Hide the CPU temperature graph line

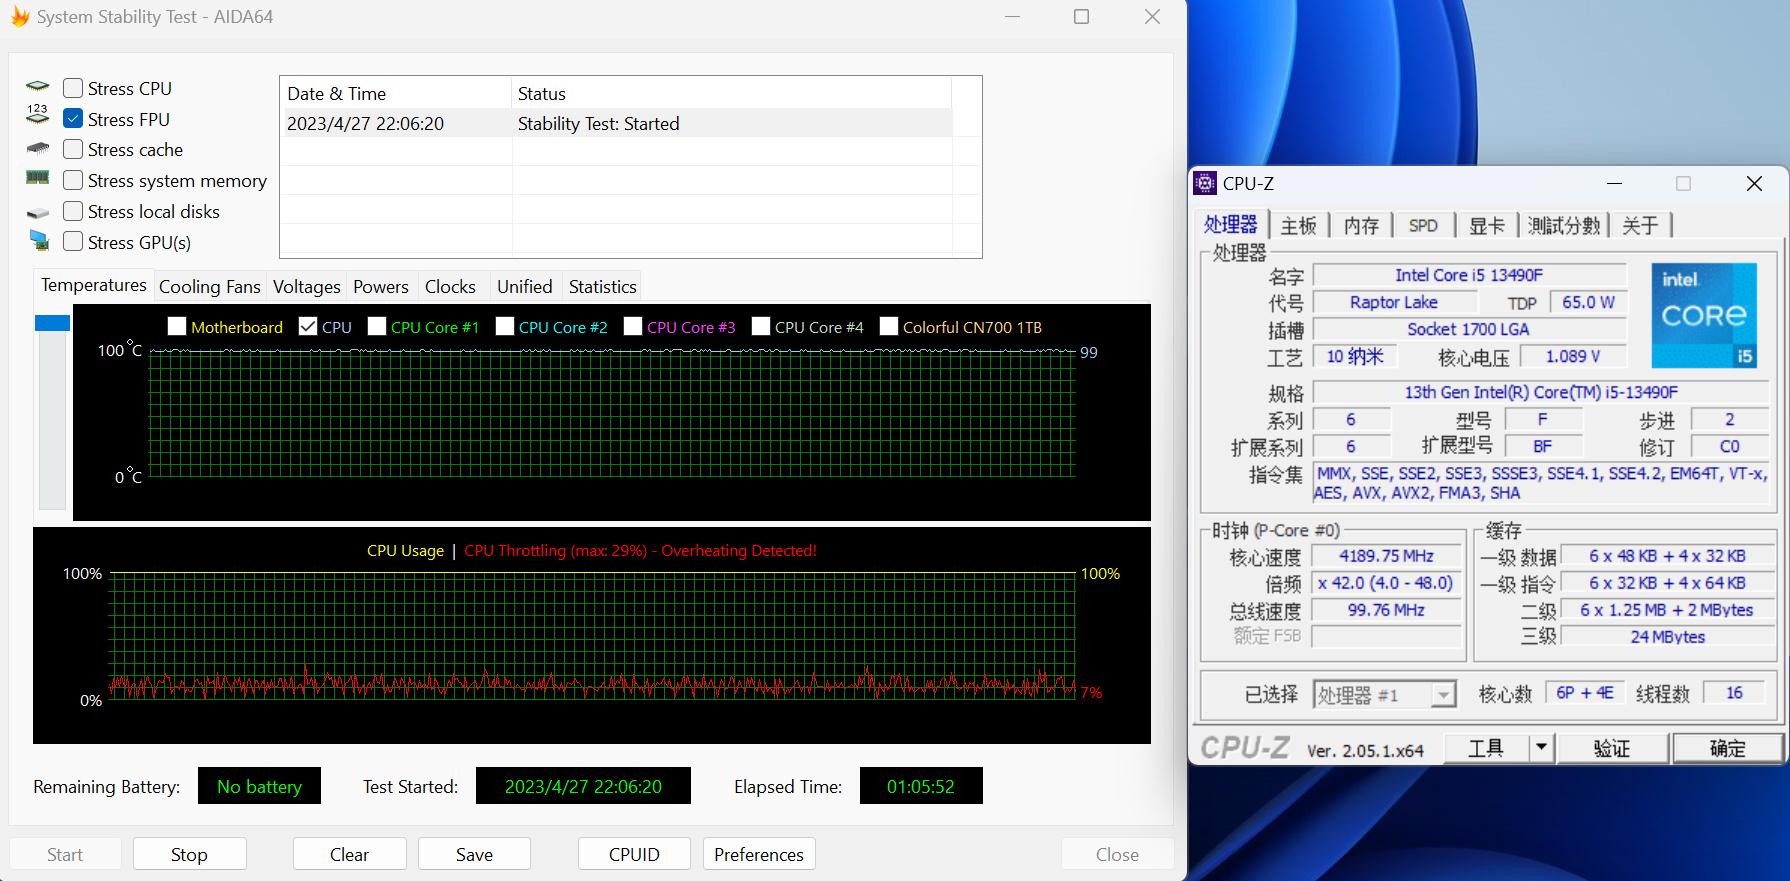(308, 326)
